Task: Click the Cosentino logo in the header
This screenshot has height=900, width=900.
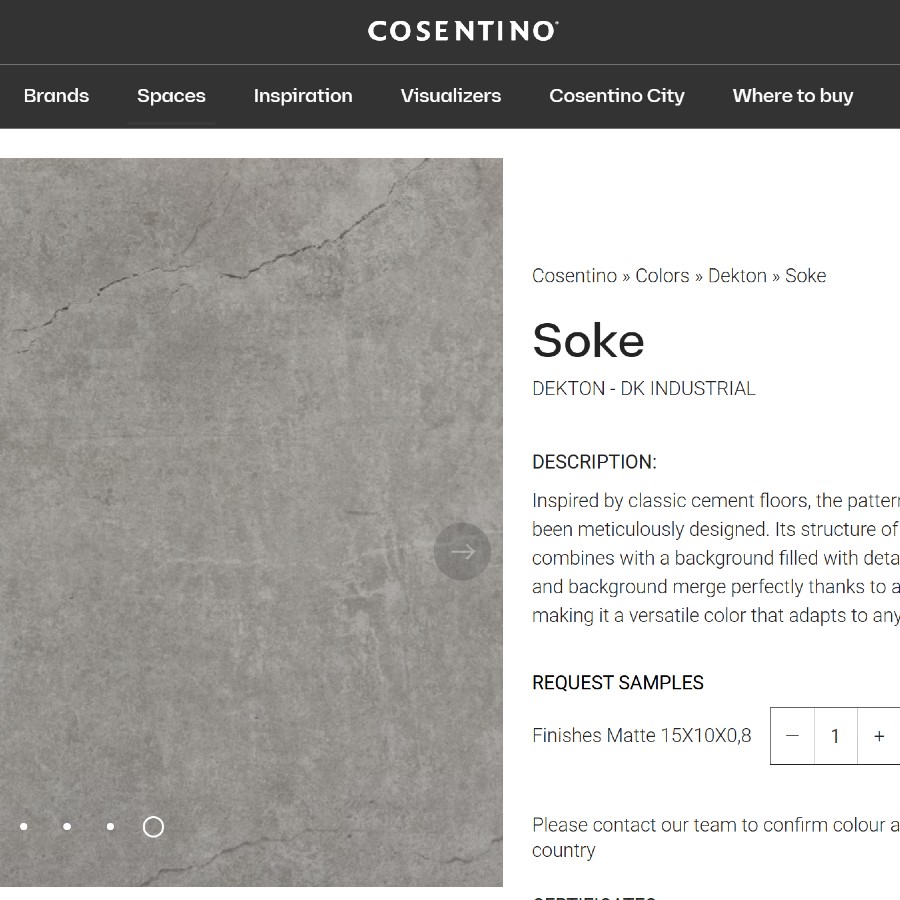Action: pyautogui.click(x=462, y=30)
